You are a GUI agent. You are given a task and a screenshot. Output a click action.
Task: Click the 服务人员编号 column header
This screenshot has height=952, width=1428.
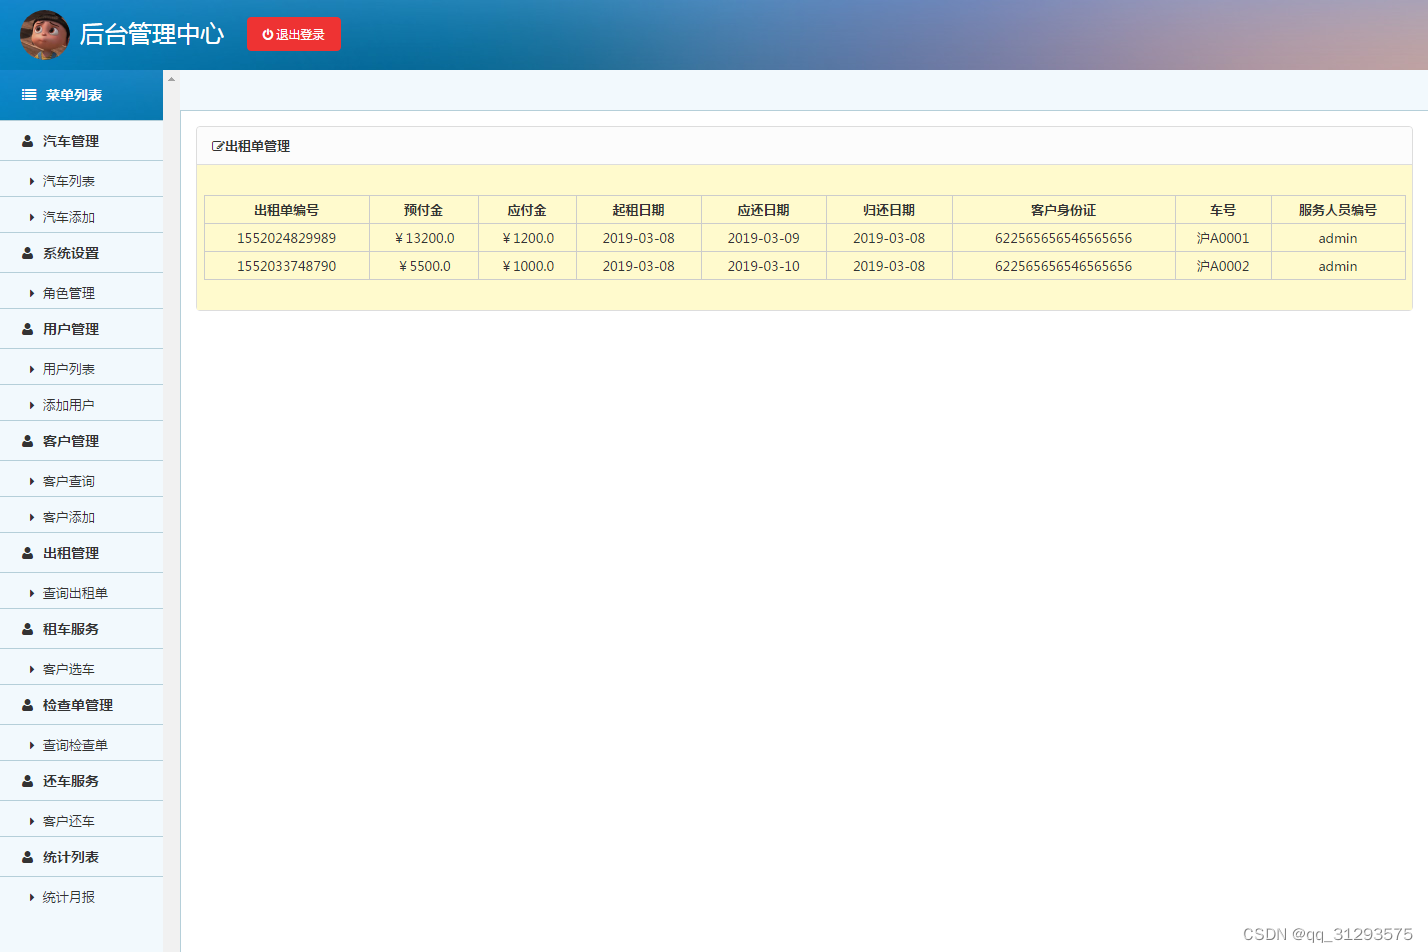[1338, 210]
